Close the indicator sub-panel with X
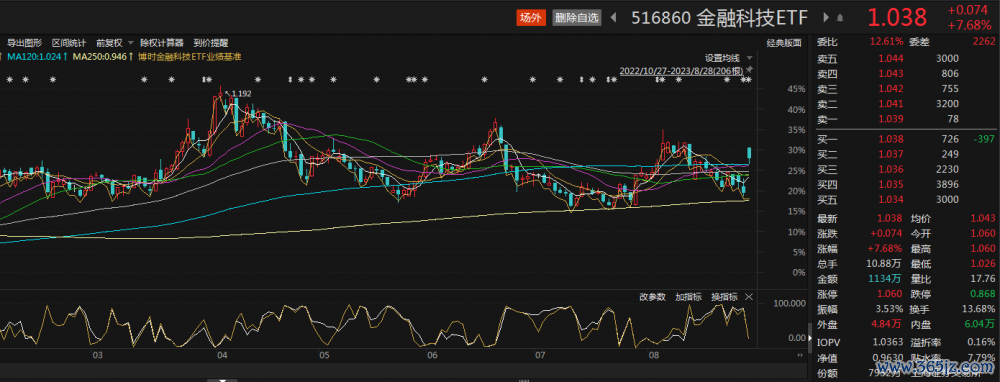Screen dimensions: 1000x382 [x=749, y=297]
